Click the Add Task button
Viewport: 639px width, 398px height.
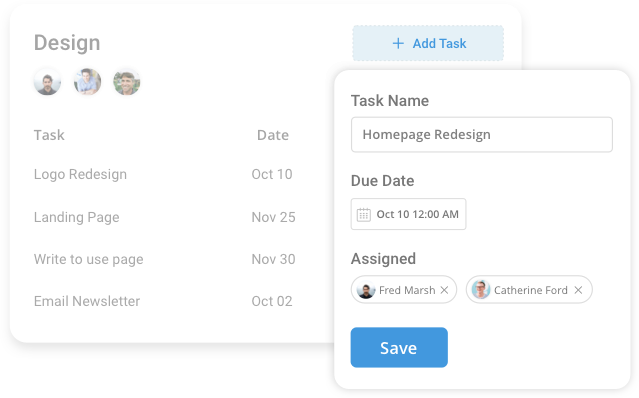[428, 43]
